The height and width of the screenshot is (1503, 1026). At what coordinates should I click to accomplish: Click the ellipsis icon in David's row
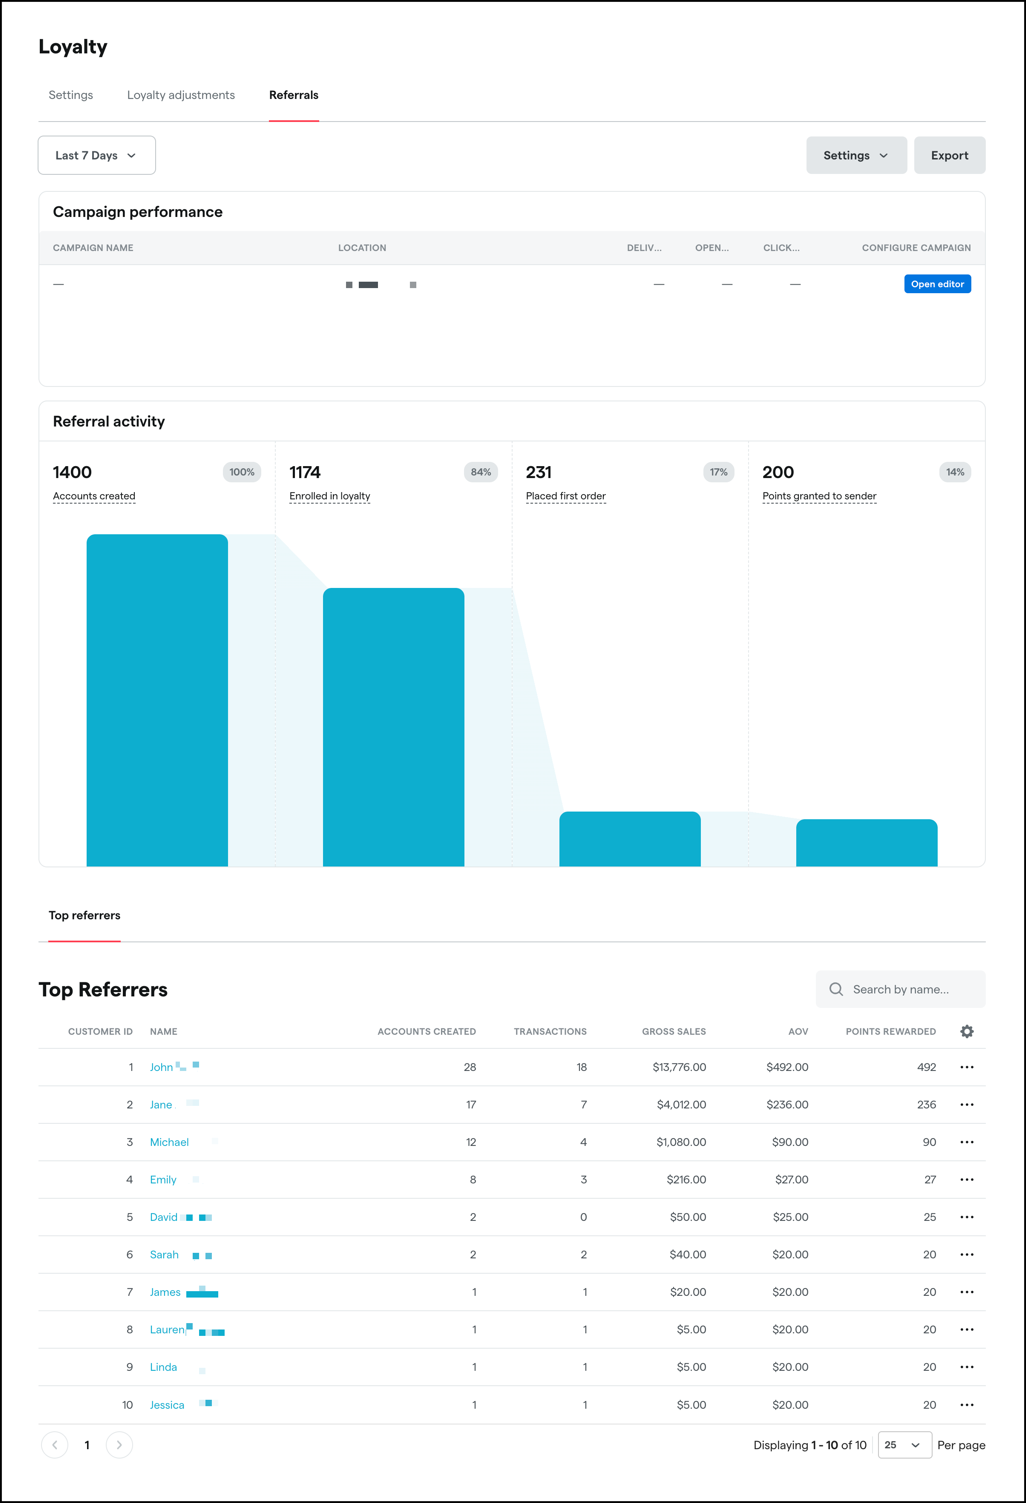tap(967, 1217)
